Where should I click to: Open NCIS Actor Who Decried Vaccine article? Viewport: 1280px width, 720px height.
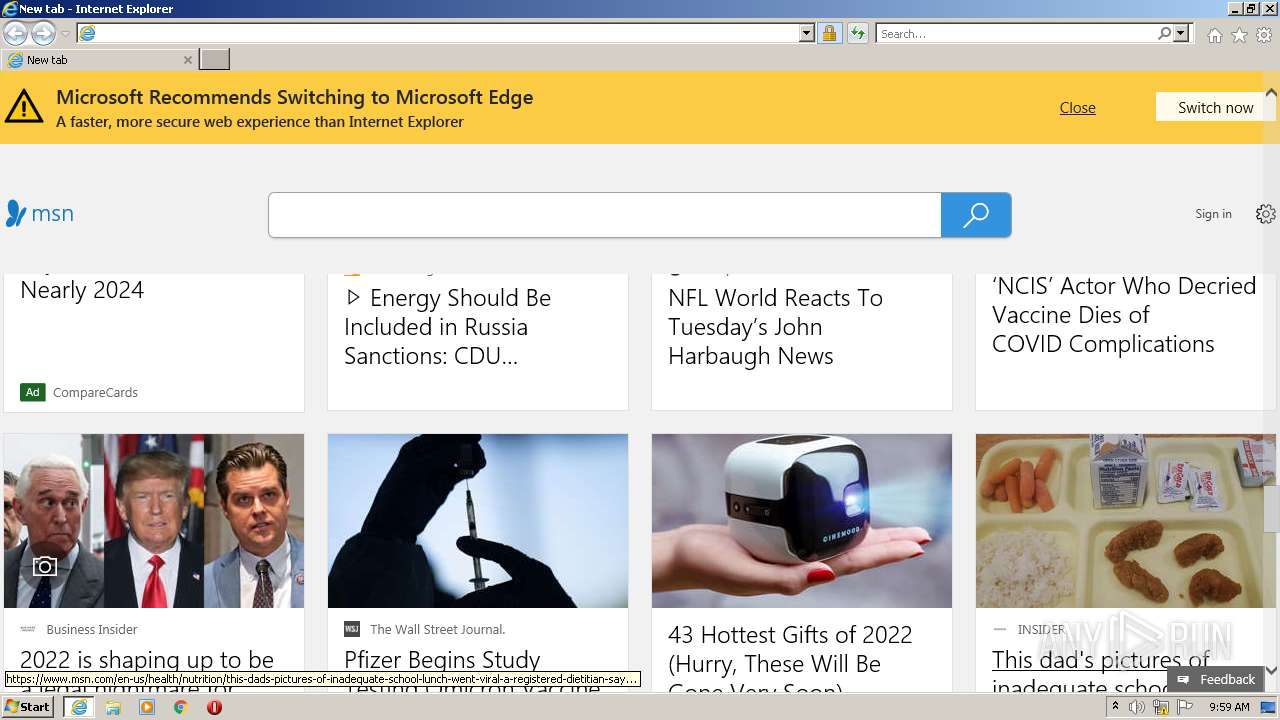(1124, 315)
